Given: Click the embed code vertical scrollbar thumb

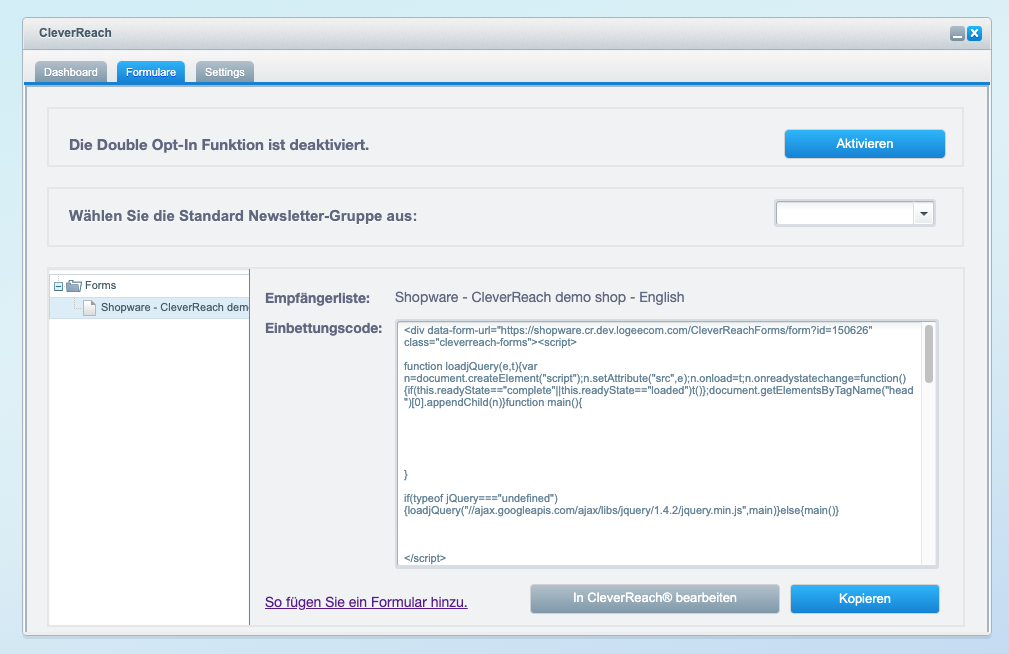Looking at the screenshot, I should (929, 354).
